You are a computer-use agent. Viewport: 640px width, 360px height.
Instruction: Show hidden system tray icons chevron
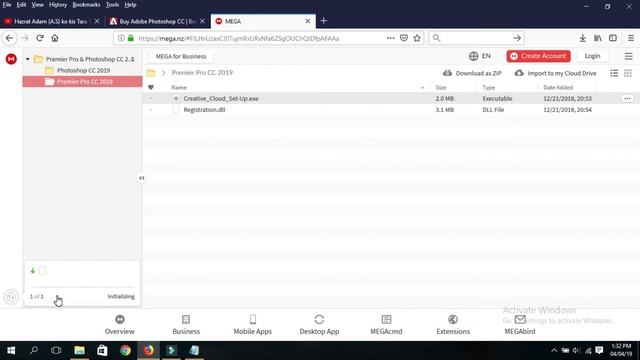[x=554, y=351]
